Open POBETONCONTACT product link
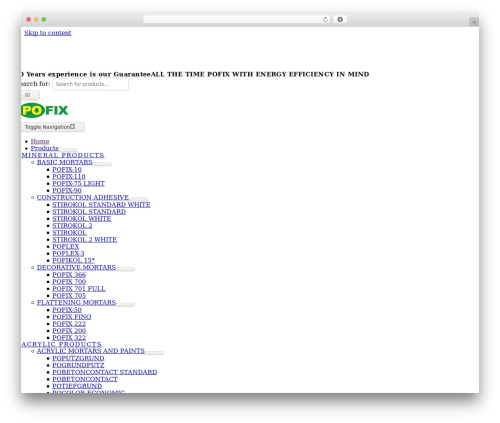 (x=85, y=379)
